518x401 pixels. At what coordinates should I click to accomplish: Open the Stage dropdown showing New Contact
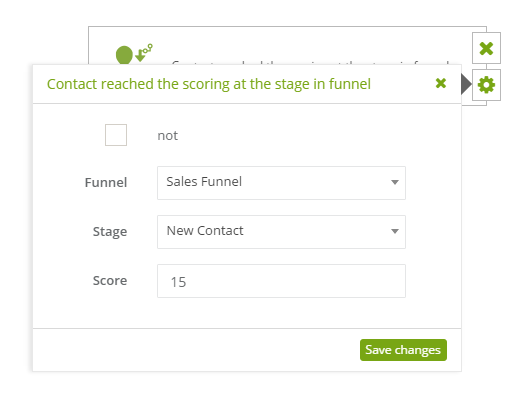(x=281, y=232)
